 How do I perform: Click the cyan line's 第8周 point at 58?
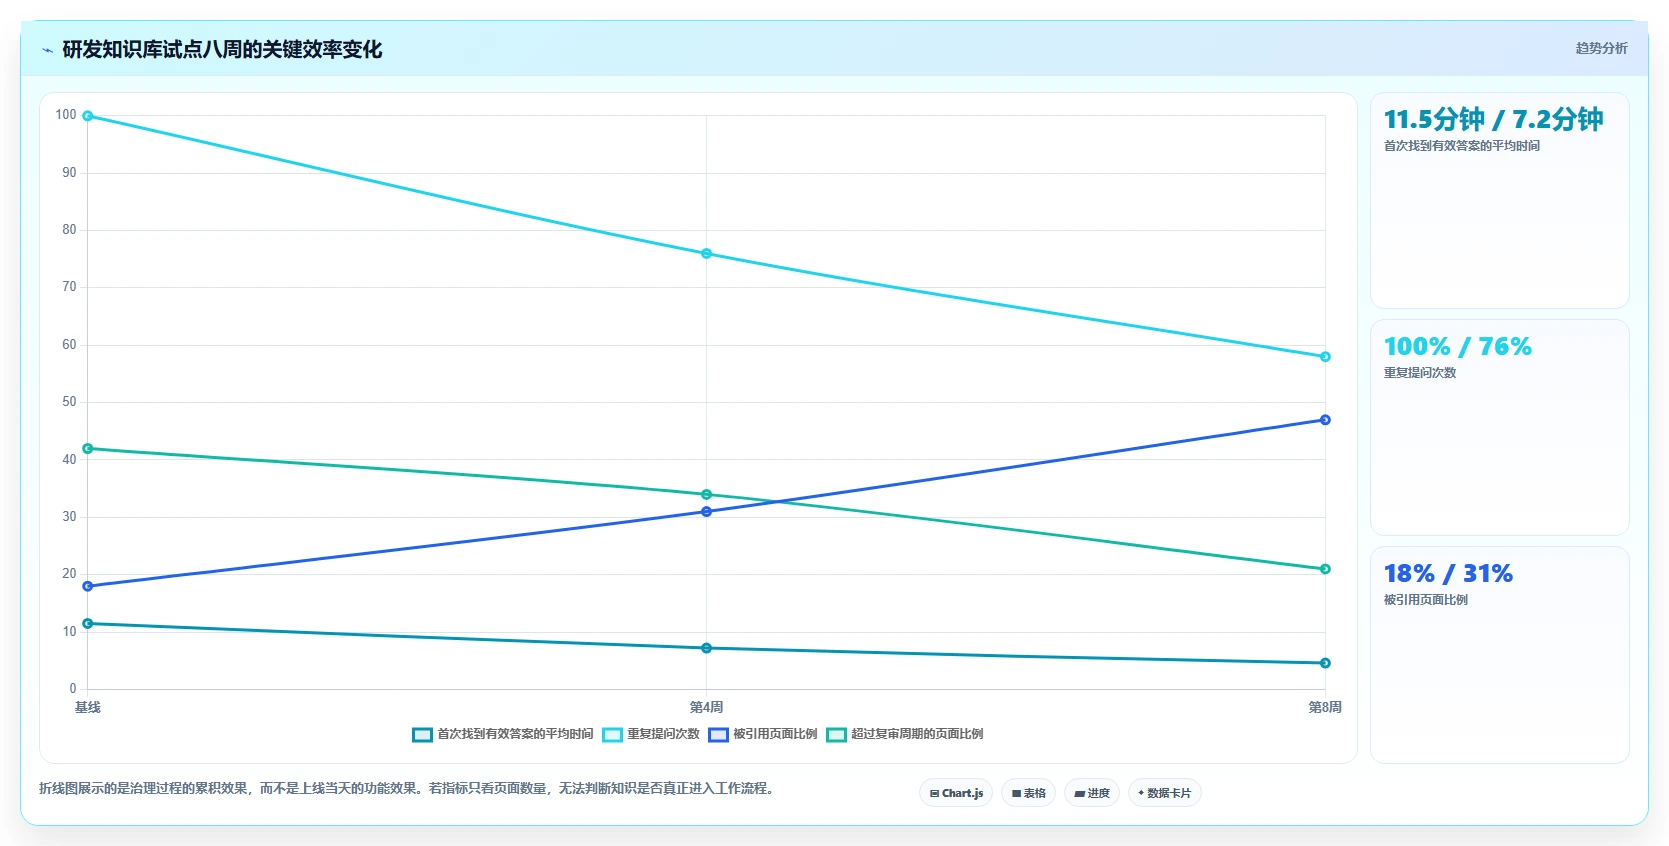point(1325,357)
